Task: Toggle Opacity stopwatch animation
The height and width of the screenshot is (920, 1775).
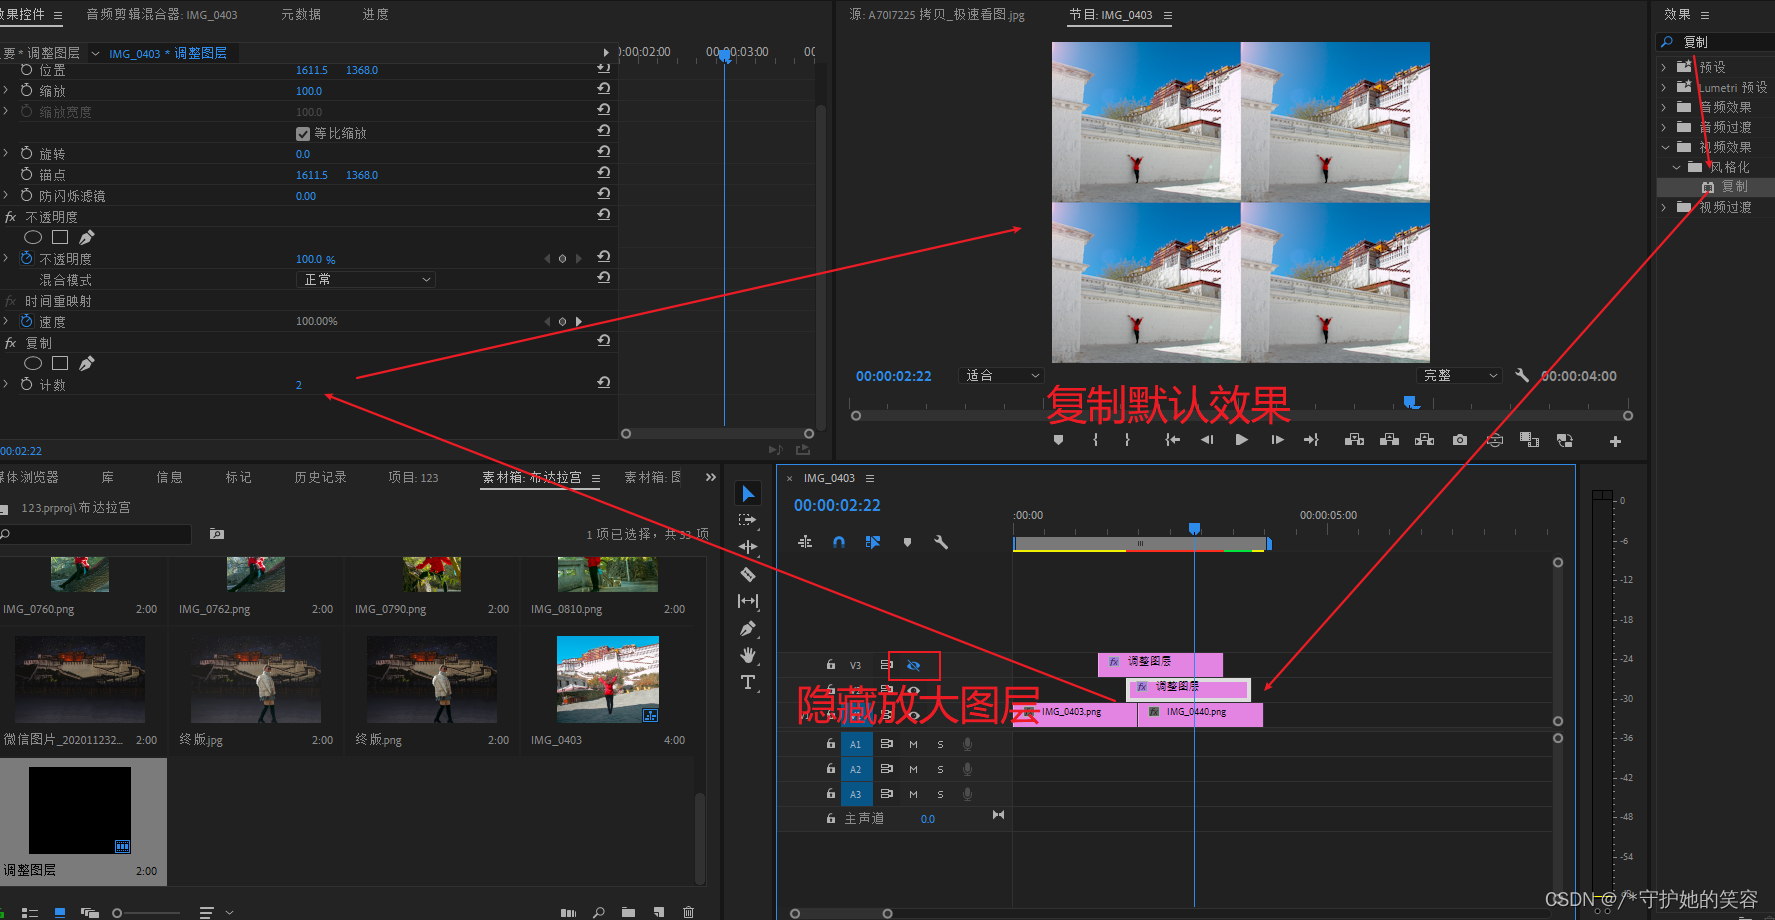Action: pos(27,258)
